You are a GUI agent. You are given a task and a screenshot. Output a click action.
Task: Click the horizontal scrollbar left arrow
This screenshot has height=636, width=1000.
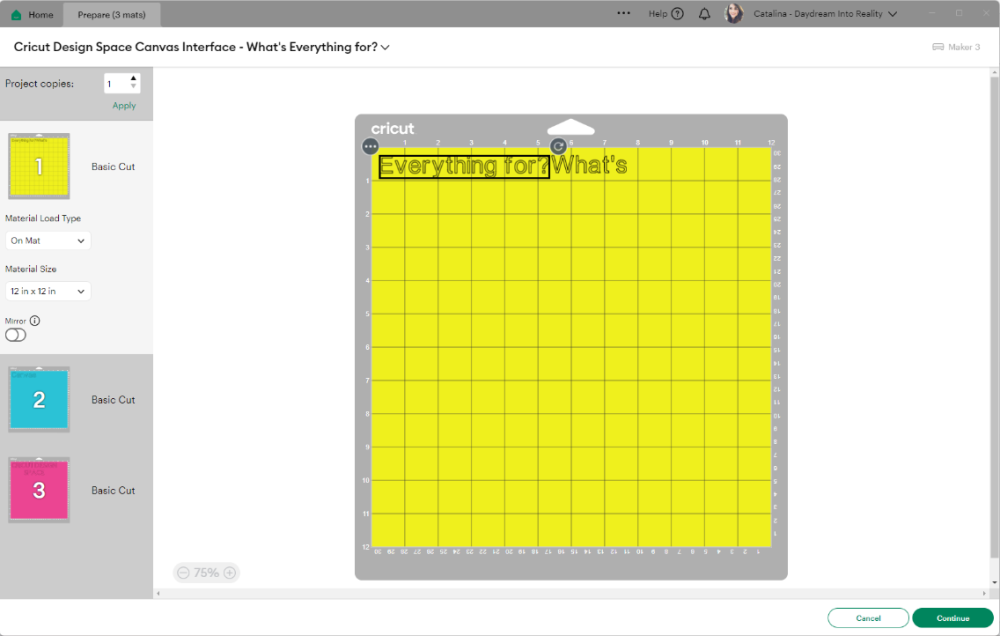coord(158,593)
